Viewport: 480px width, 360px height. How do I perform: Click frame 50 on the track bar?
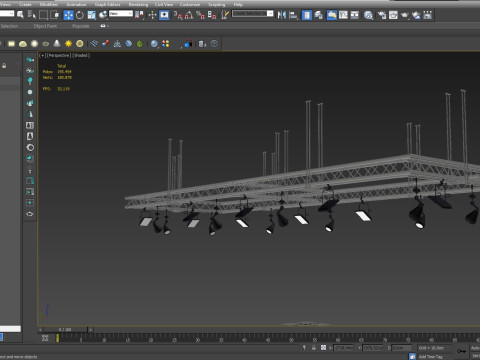(291, 339)
